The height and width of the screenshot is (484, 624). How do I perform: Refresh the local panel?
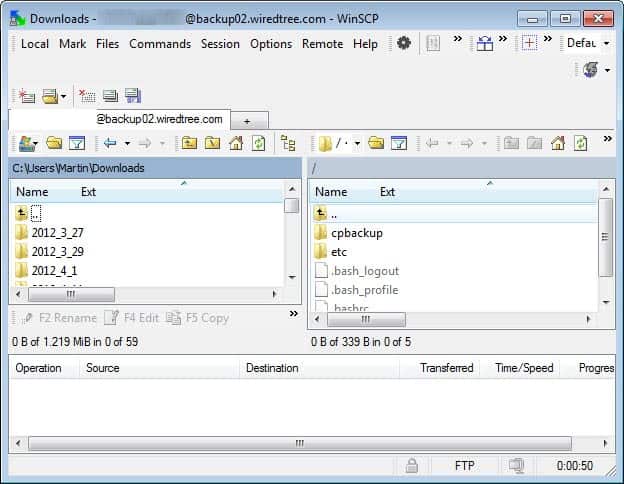pos(259,143)
